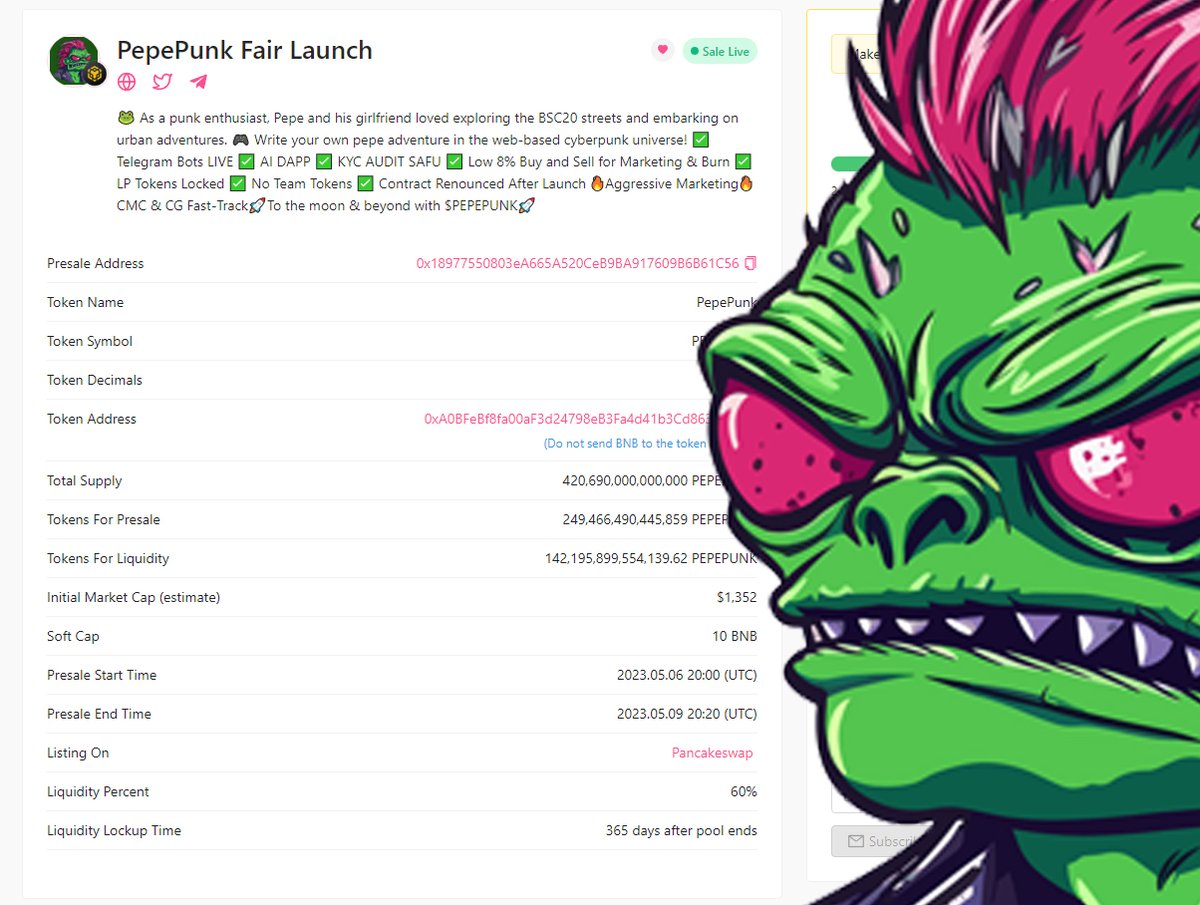Viewport: 1200px width, 905px height.
Task: Click the Token Symbol label
Action: [89, 342]
